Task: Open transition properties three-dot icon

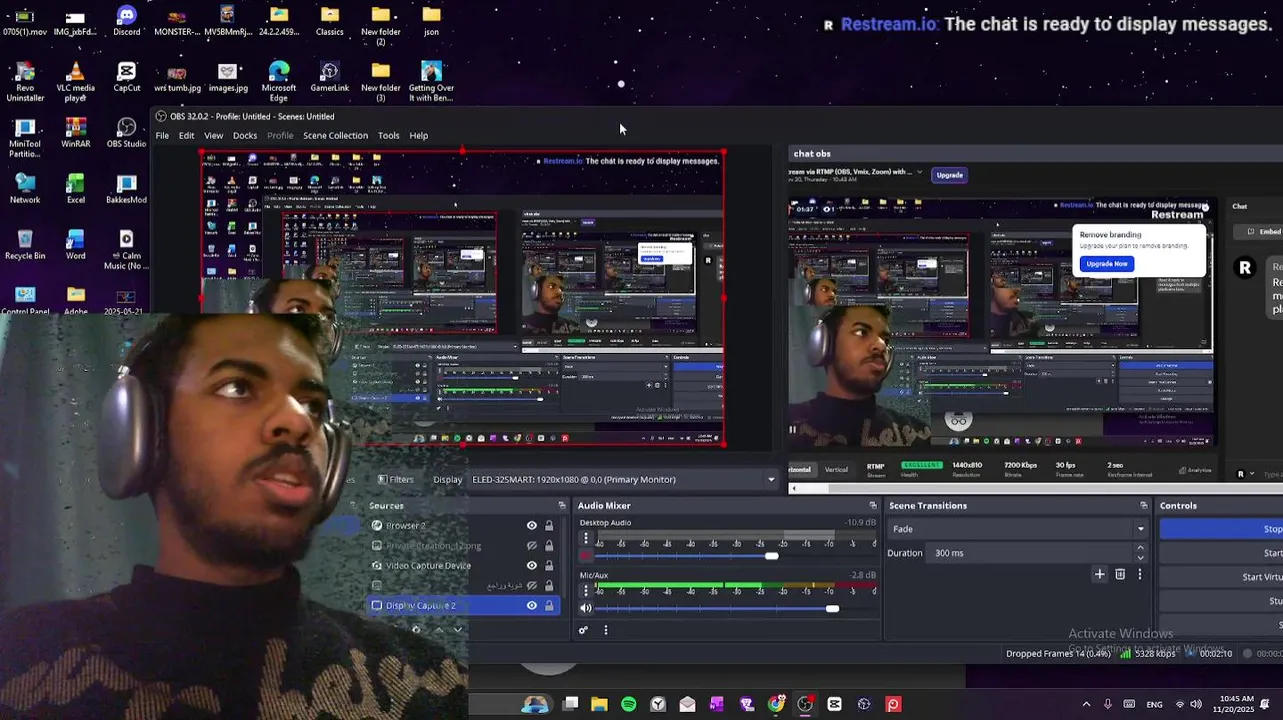Action: [1139, 574]
